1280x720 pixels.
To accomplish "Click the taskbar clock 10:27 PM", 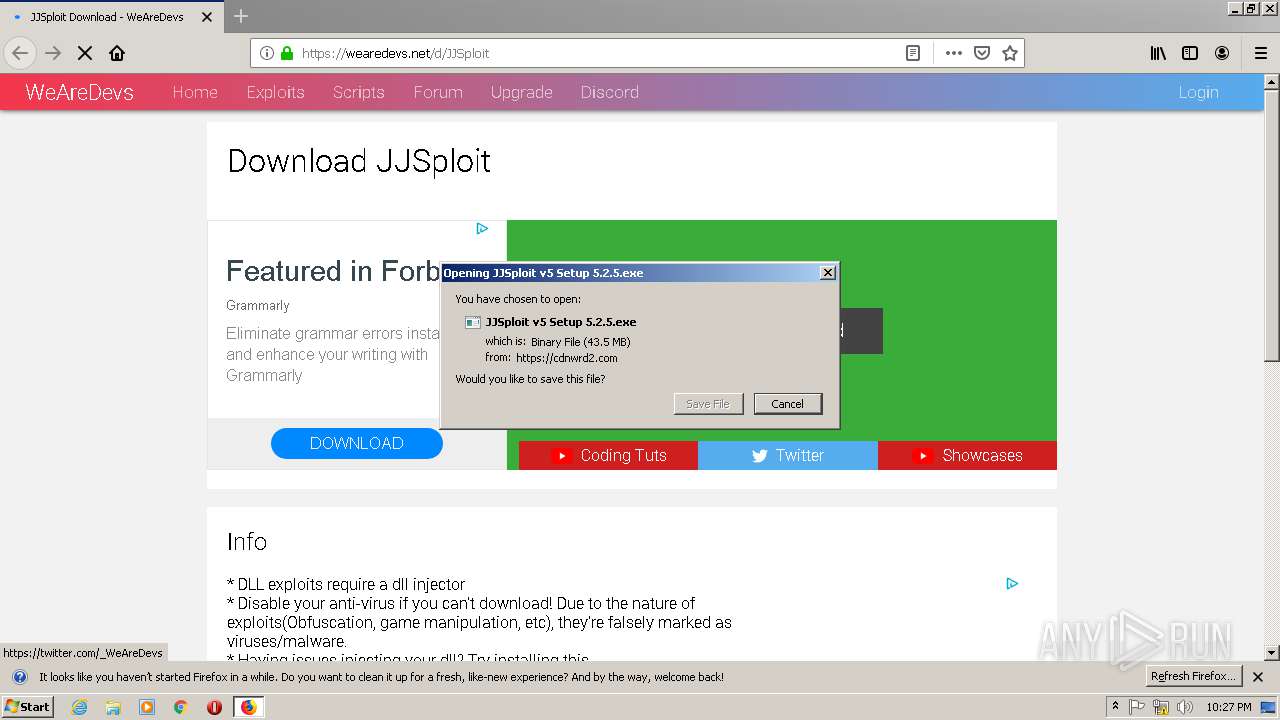I will tap(1229, 707).
